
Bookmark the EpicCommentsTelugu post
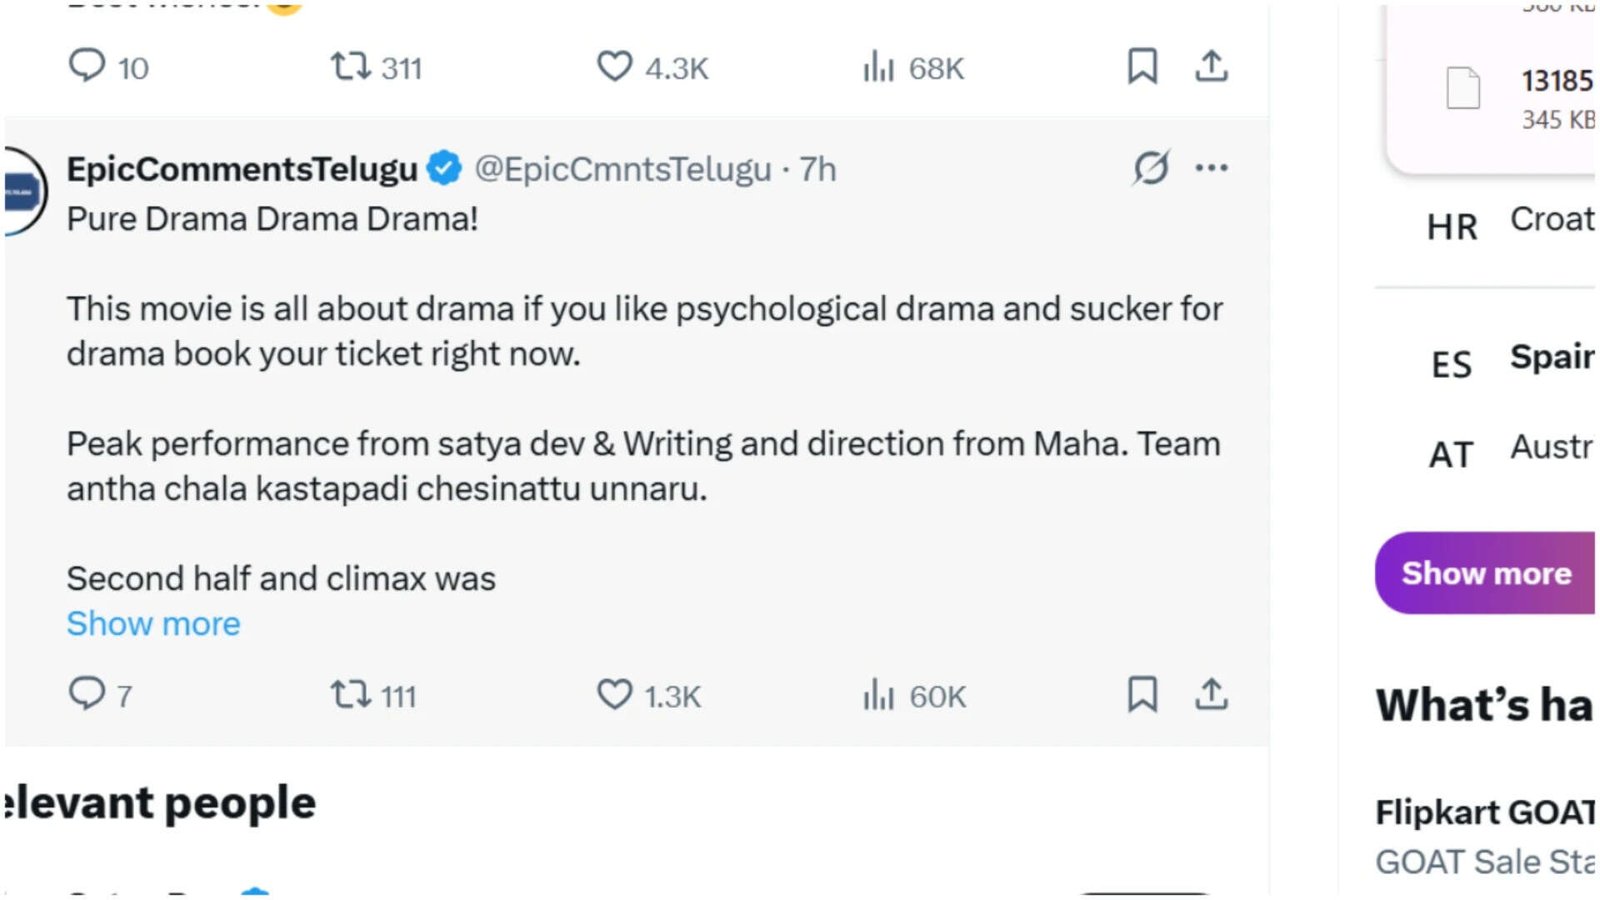pos(1142,693)
